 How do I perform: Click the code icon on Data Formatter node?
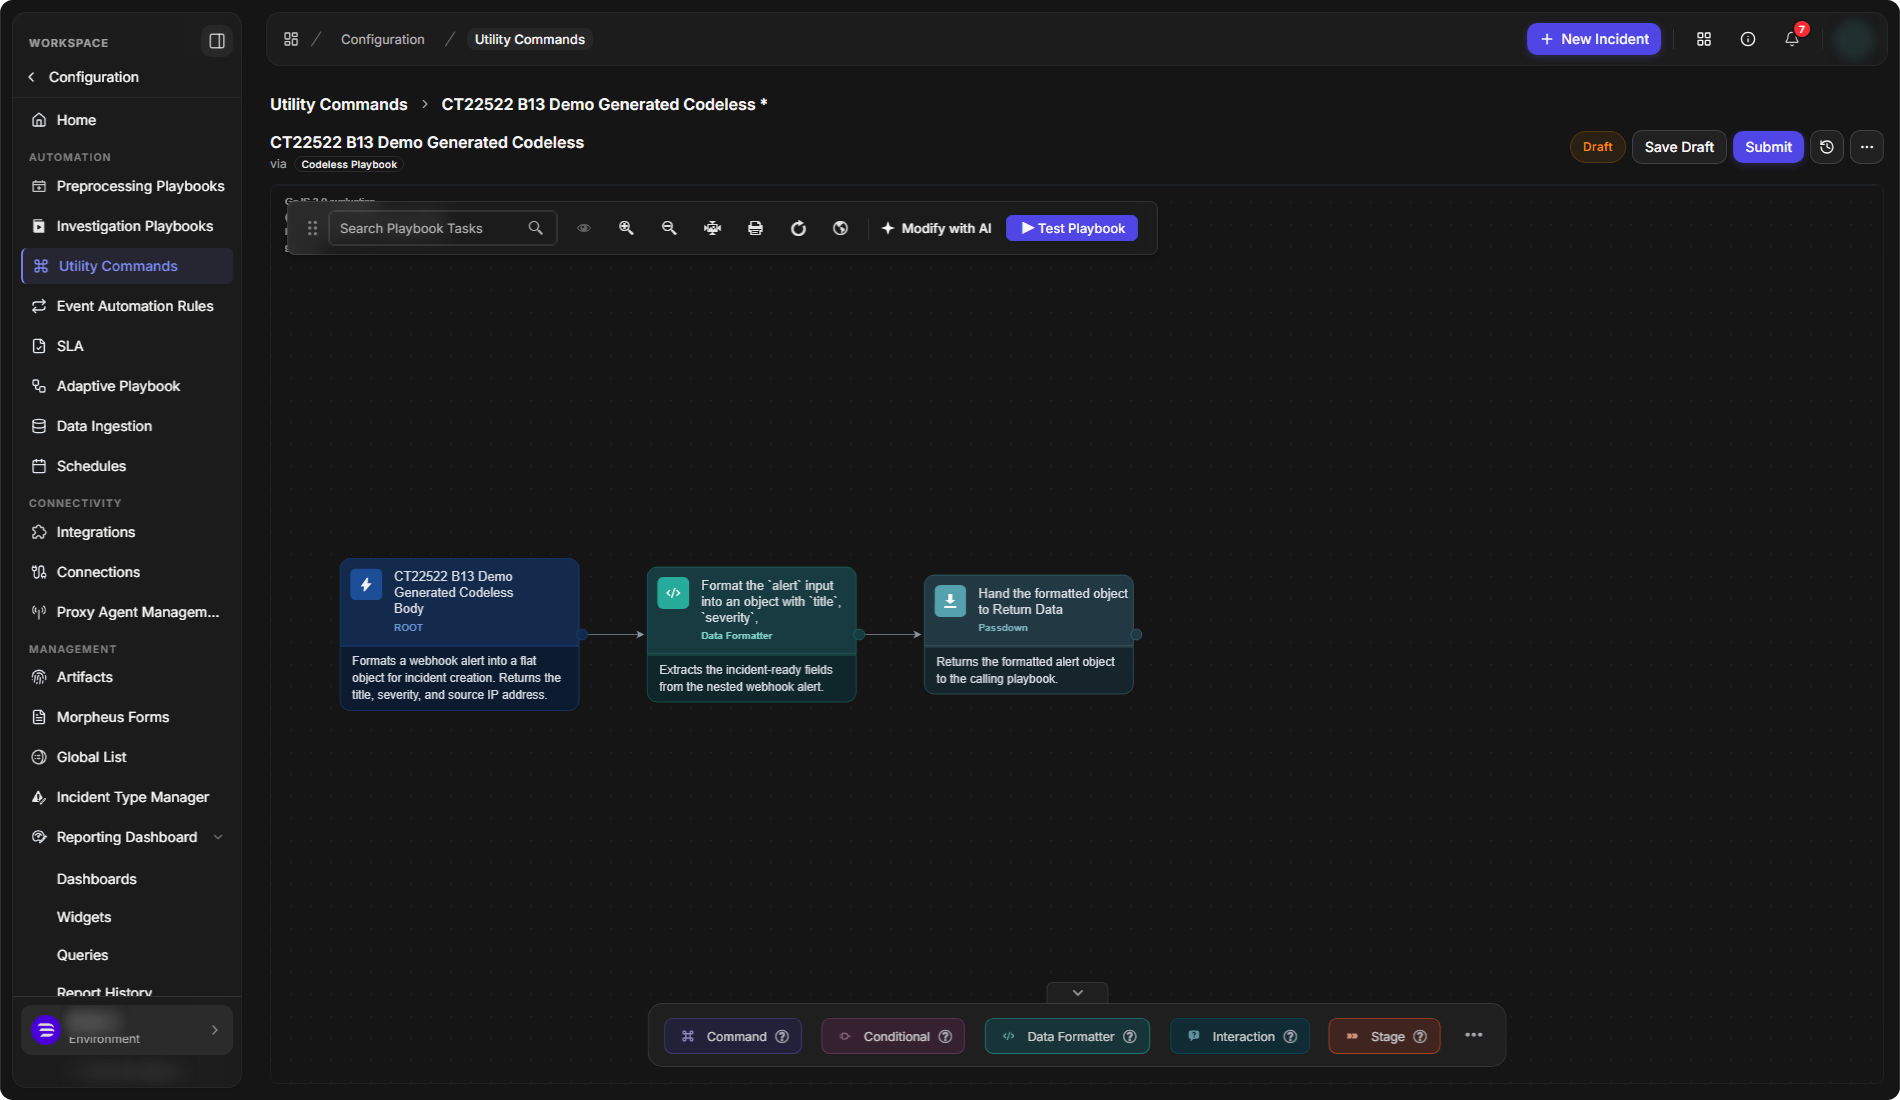click(673, 593)
